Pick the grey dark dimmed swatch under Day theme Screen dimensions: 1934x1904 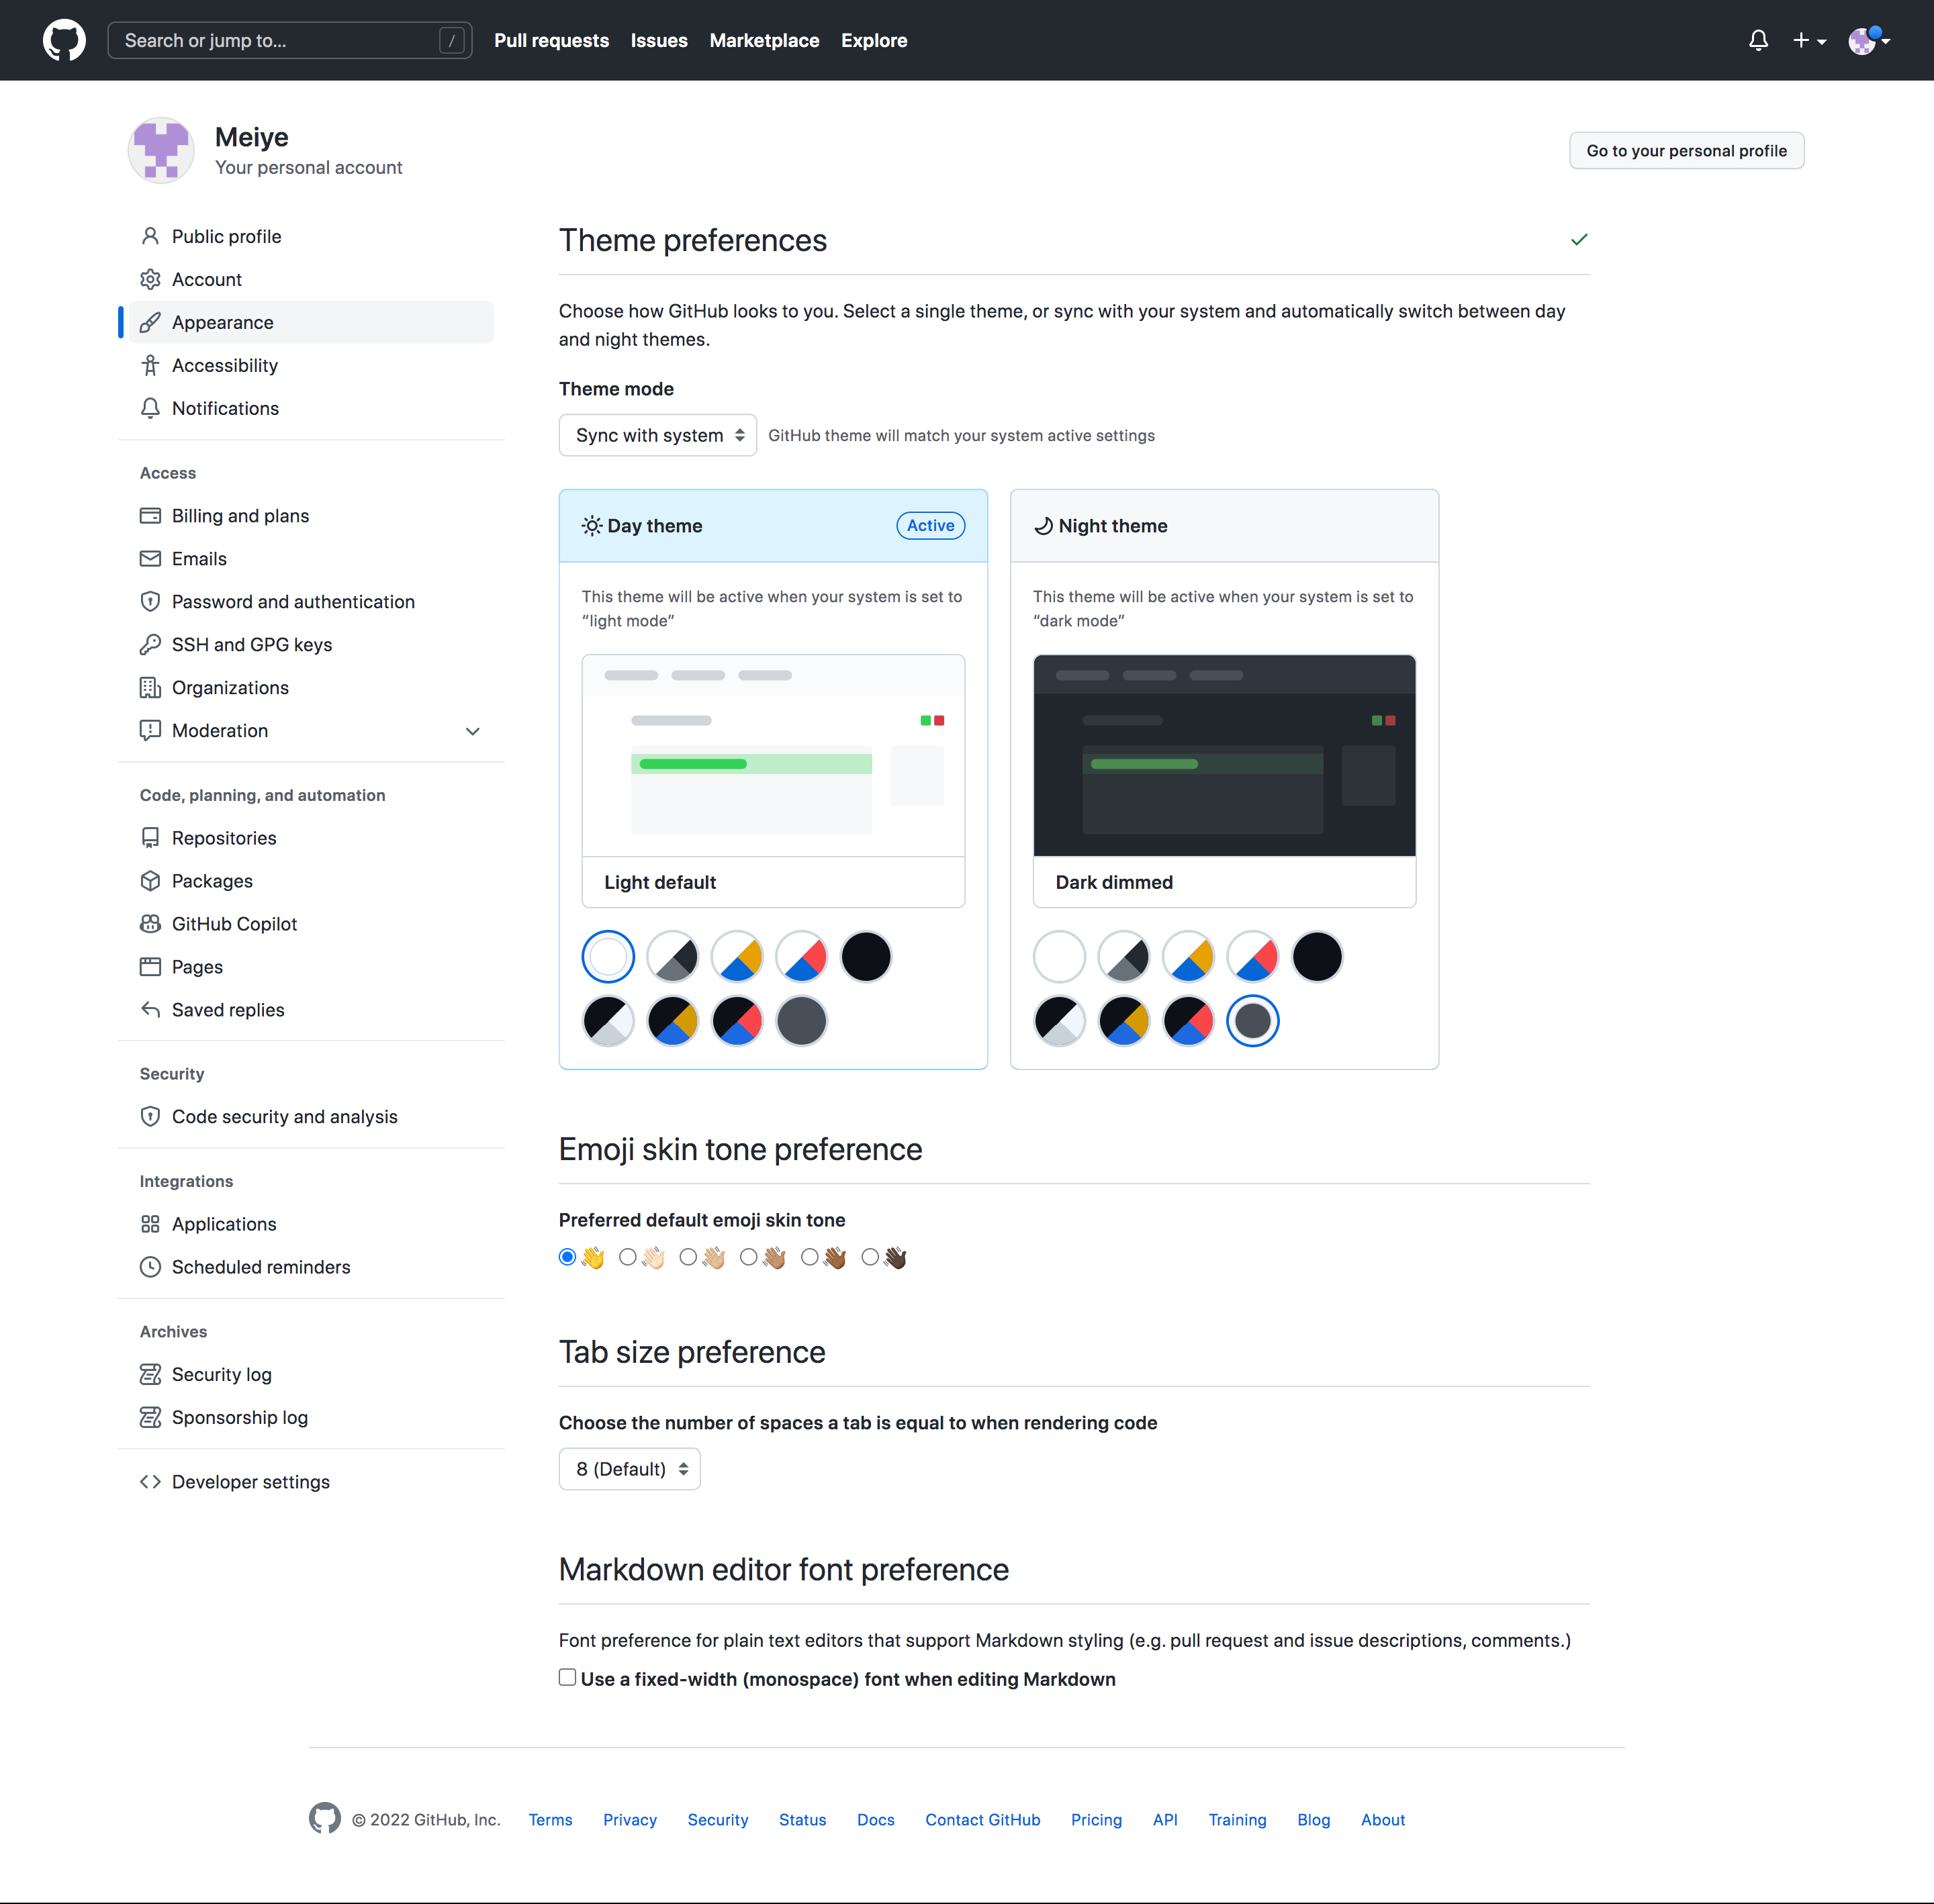802,1021
